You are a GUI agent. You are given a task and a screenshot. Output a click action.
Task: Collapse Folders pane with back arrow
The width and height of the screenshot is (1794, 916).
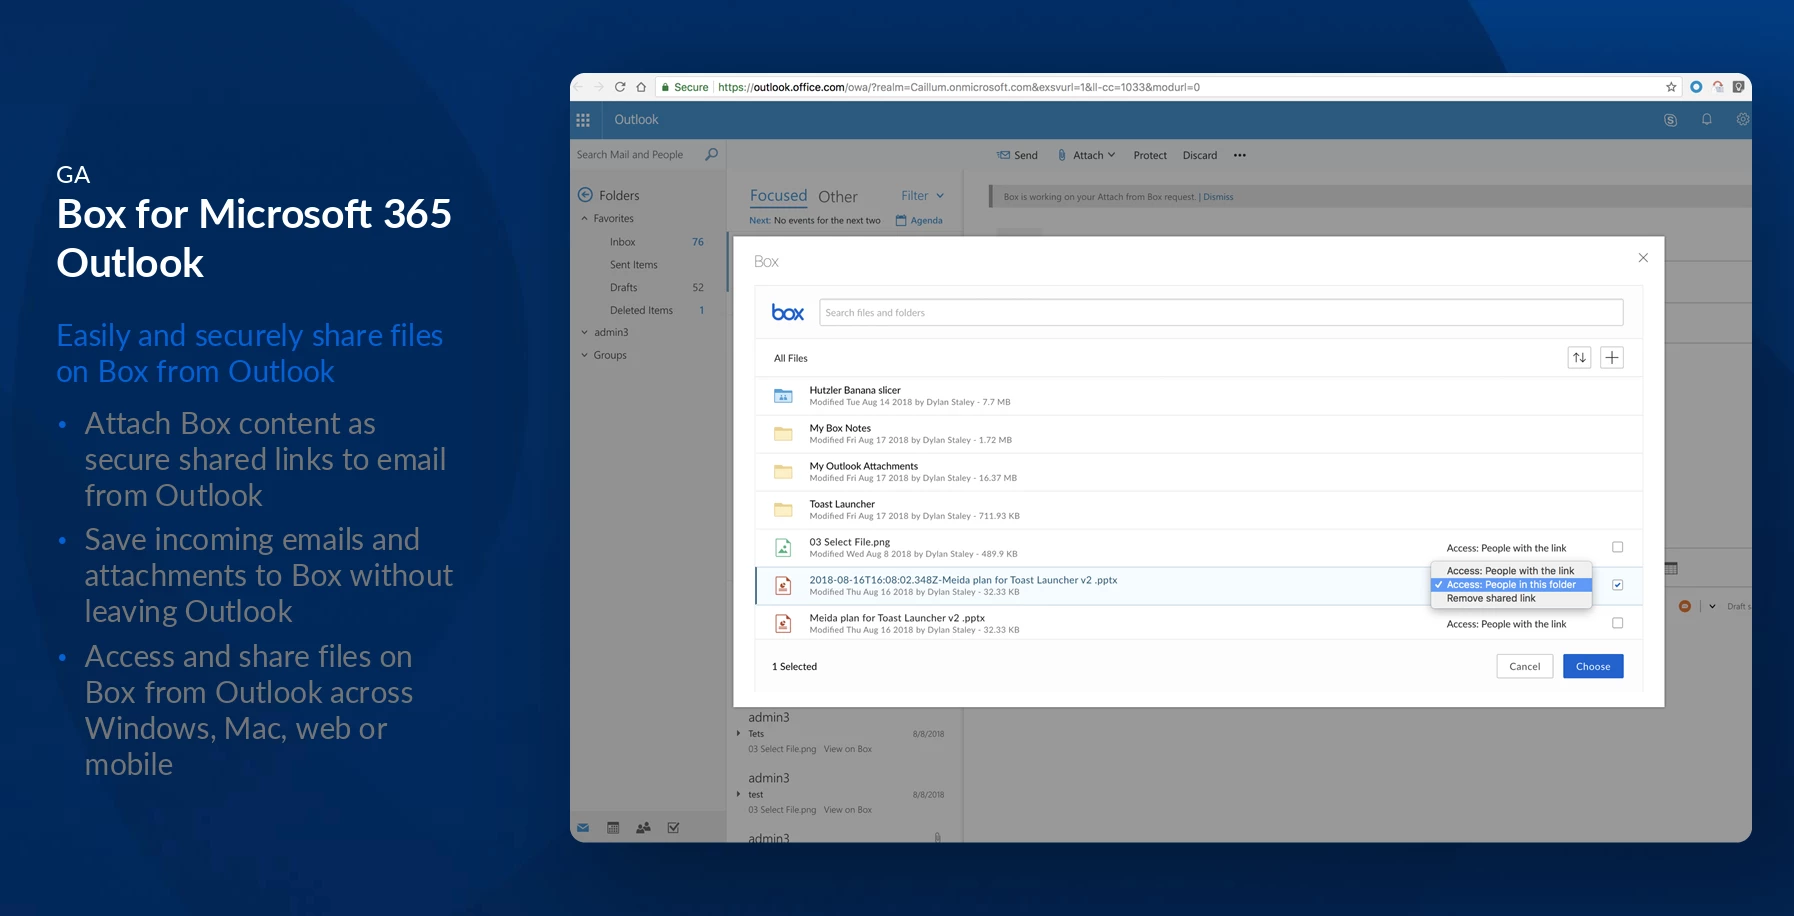click(x=585, y=195)
